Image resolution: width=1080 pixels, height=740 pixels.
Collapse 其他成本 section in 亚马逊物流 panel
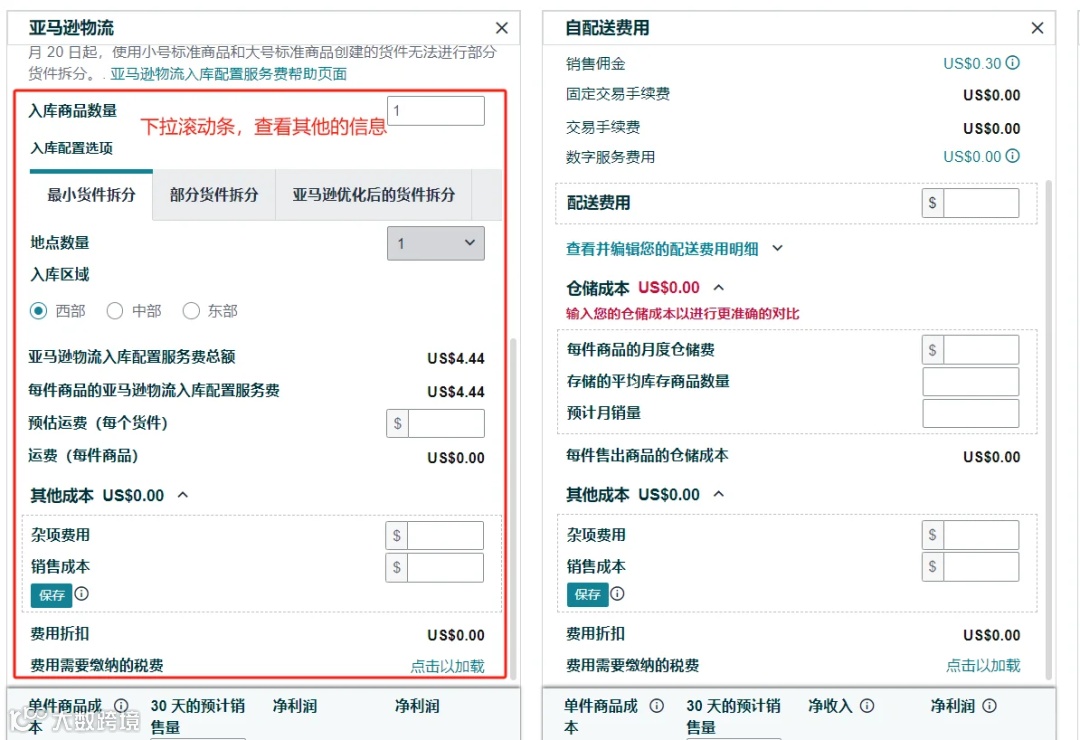coord(183,495)
